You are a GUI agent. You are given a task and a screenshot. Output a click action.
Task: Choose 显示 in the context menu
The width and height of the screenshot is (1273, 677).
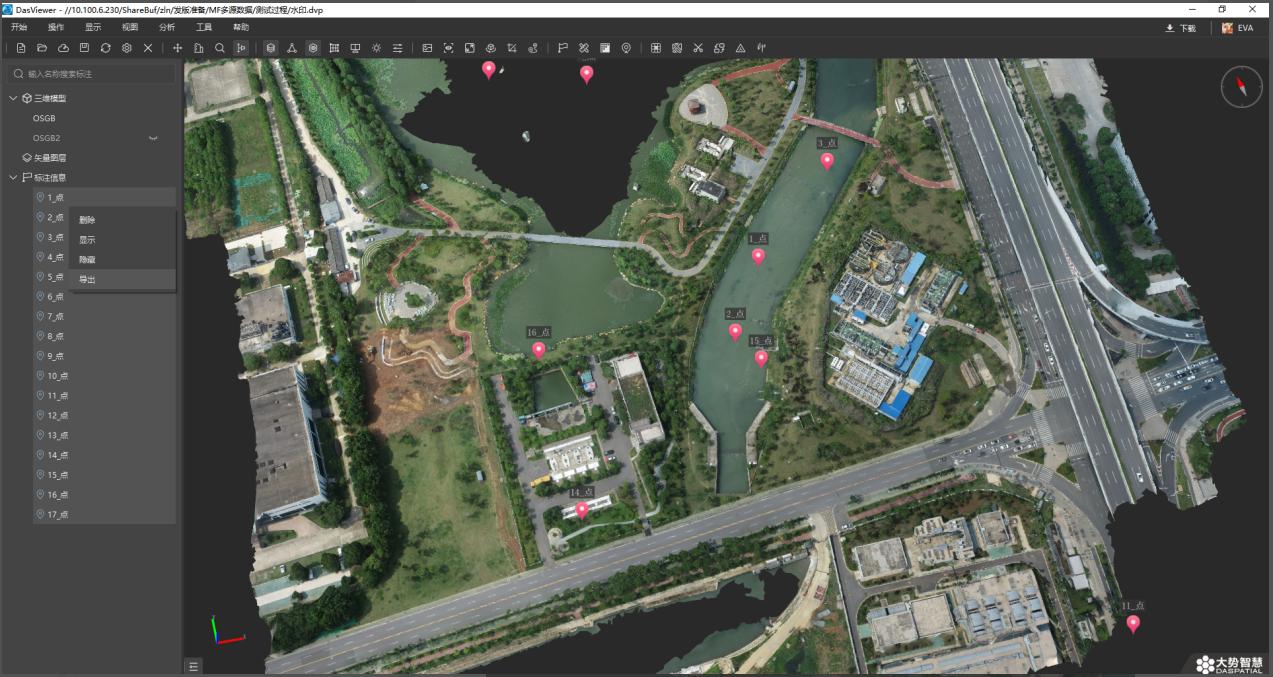point(122,240)
